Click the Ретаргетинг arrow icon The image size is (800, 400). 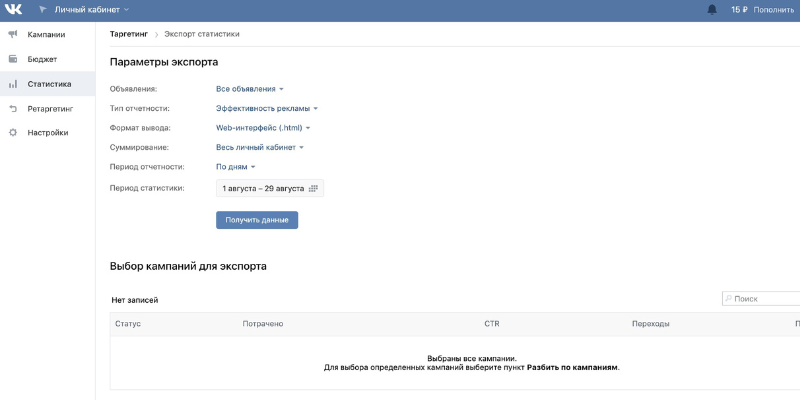(13, 108)
